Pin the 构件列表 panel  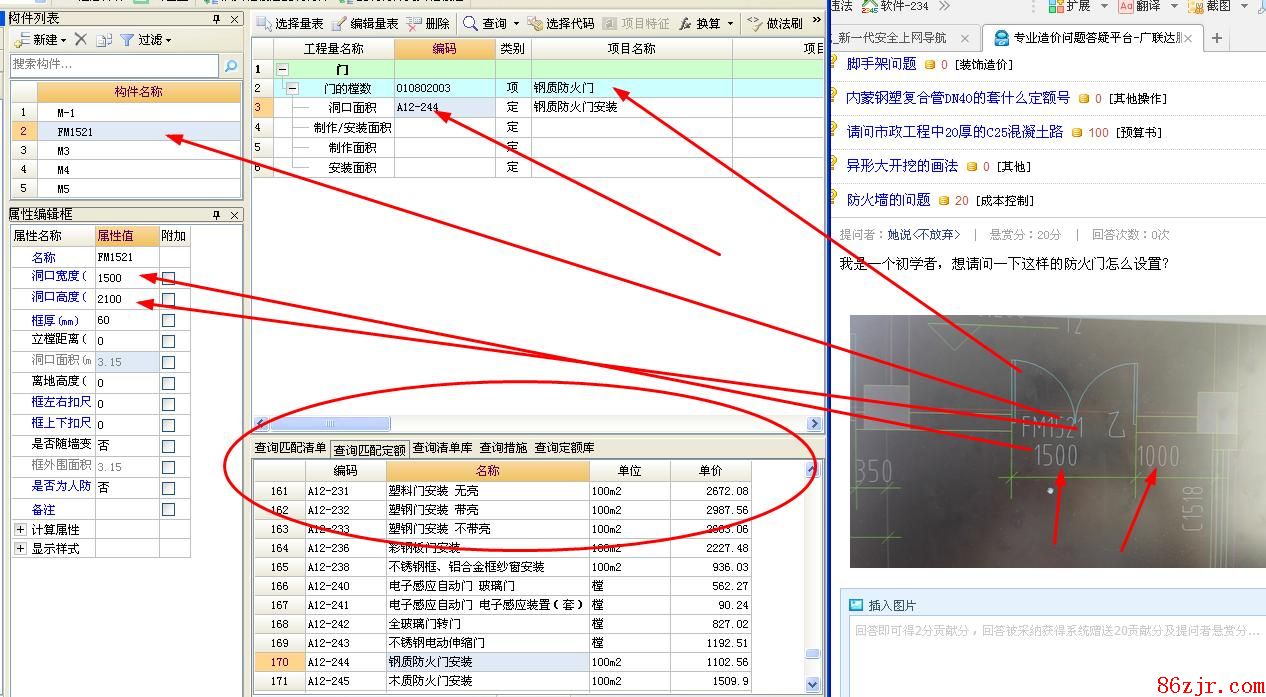click(x=217, y=19)
